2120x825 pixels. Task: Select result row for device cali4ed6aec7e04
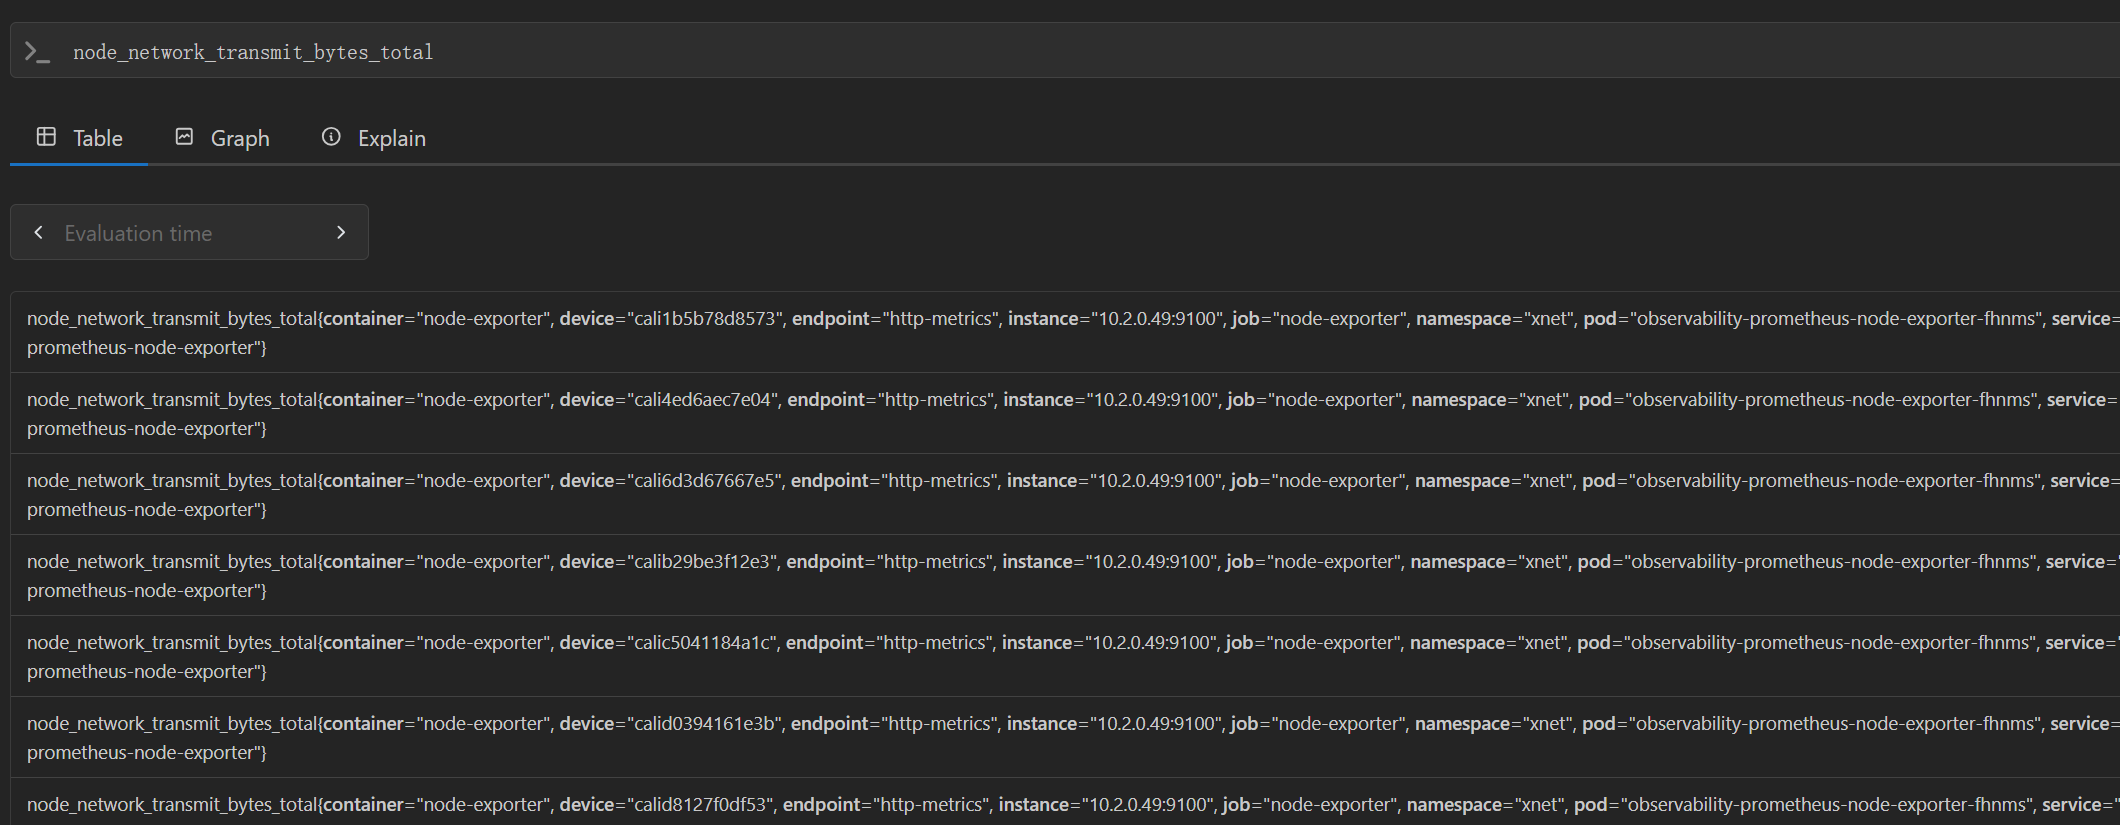click(x=1065, y=414)
